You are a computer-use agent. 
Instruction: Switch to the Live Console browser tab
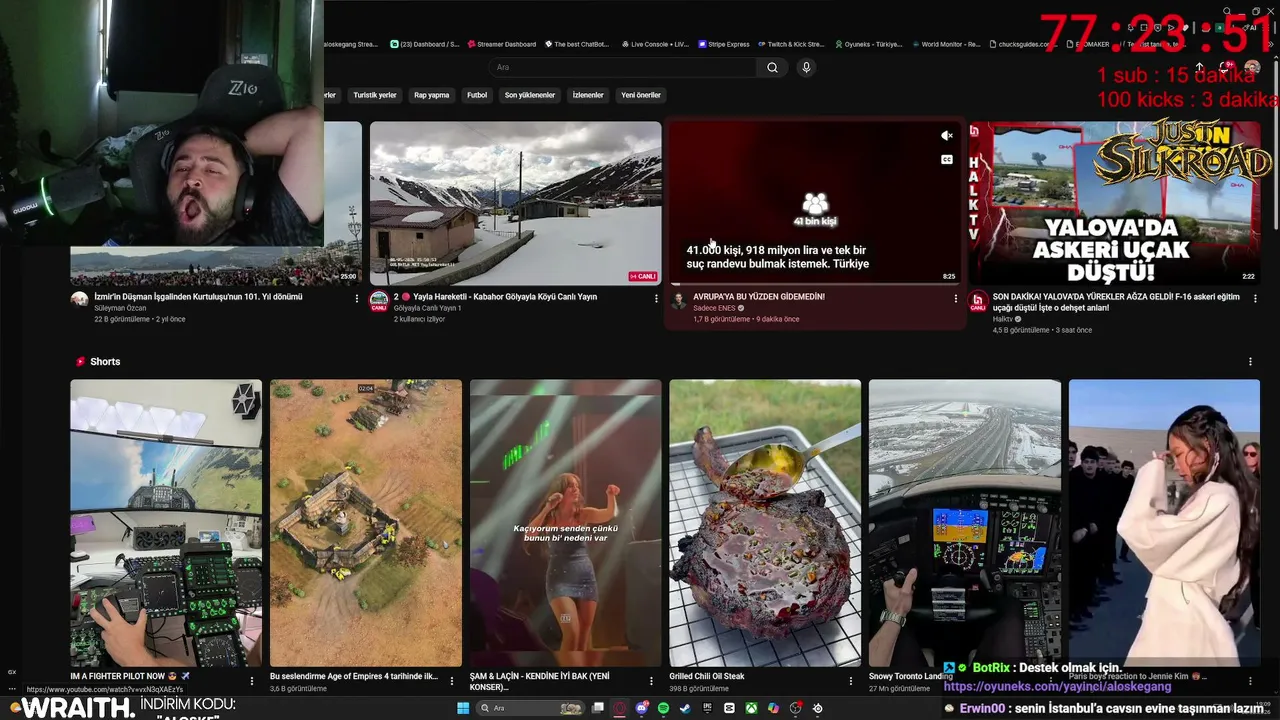[655, 44]
